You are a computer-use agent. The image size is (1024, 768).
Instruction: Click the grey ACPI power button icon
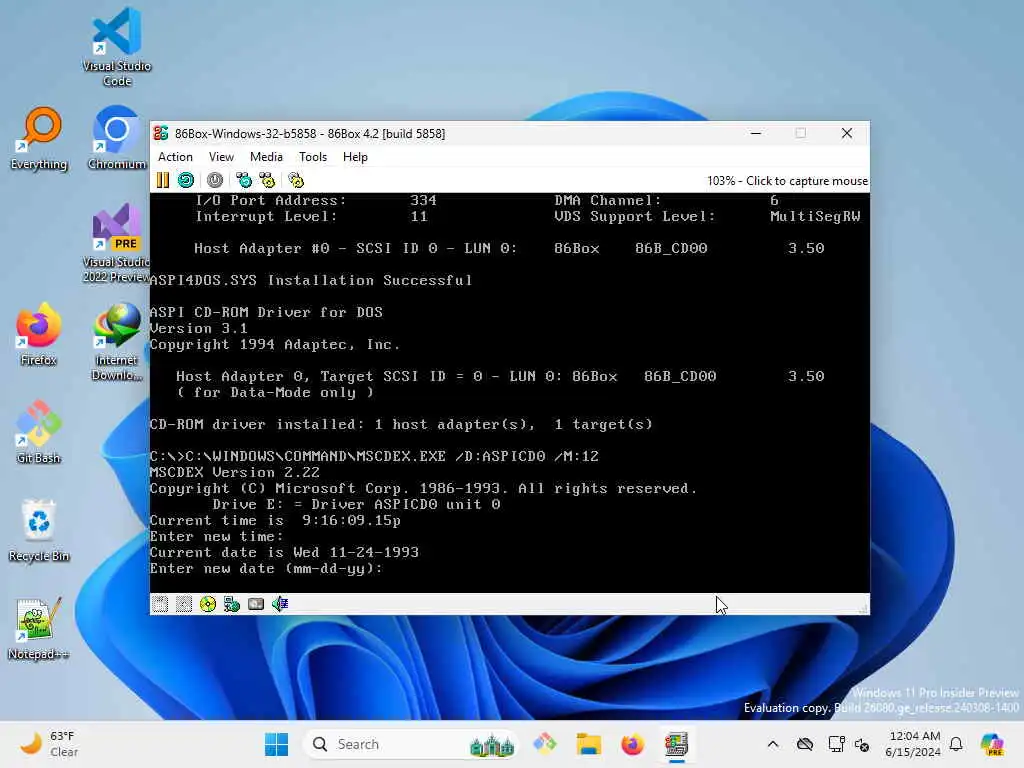coord(215,180)
